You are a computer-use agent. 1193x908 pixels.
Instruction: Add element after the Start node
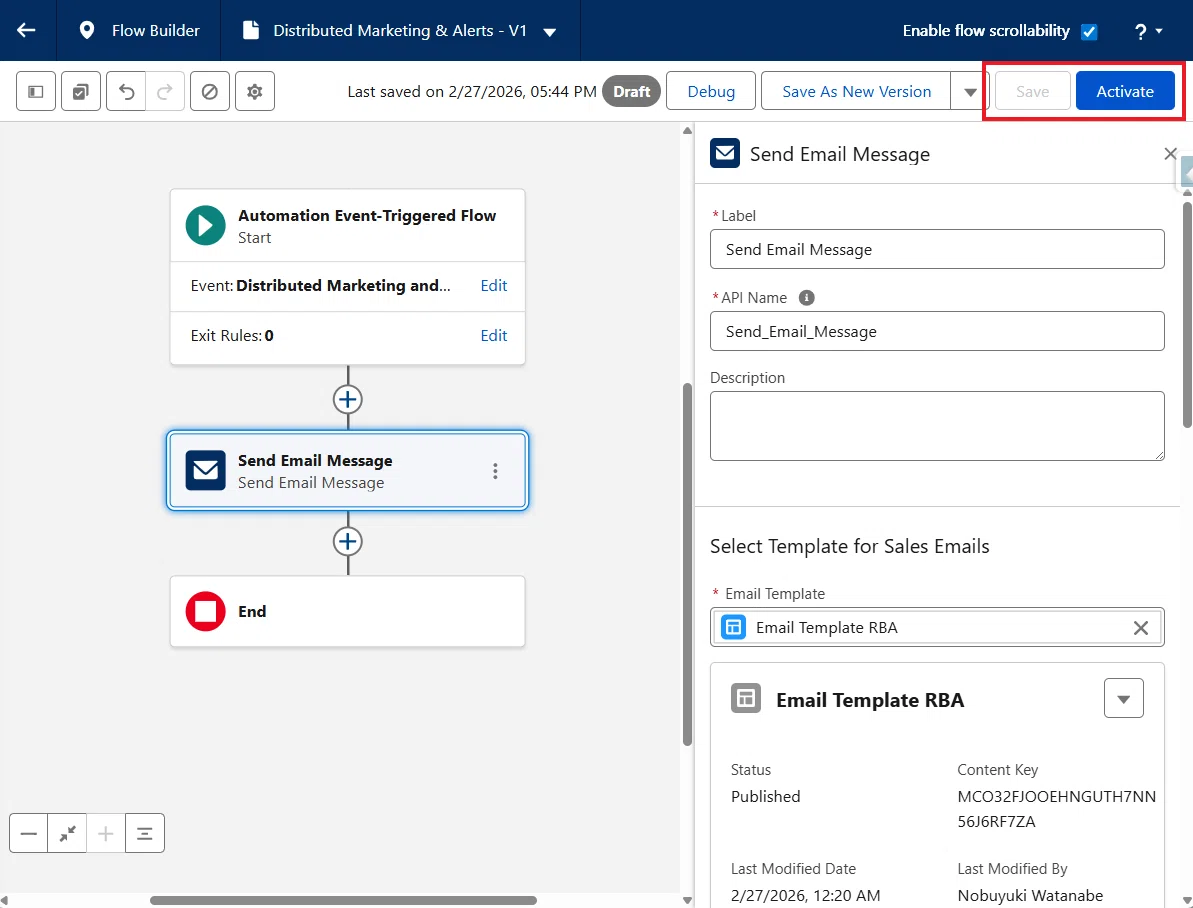[348, 399]
